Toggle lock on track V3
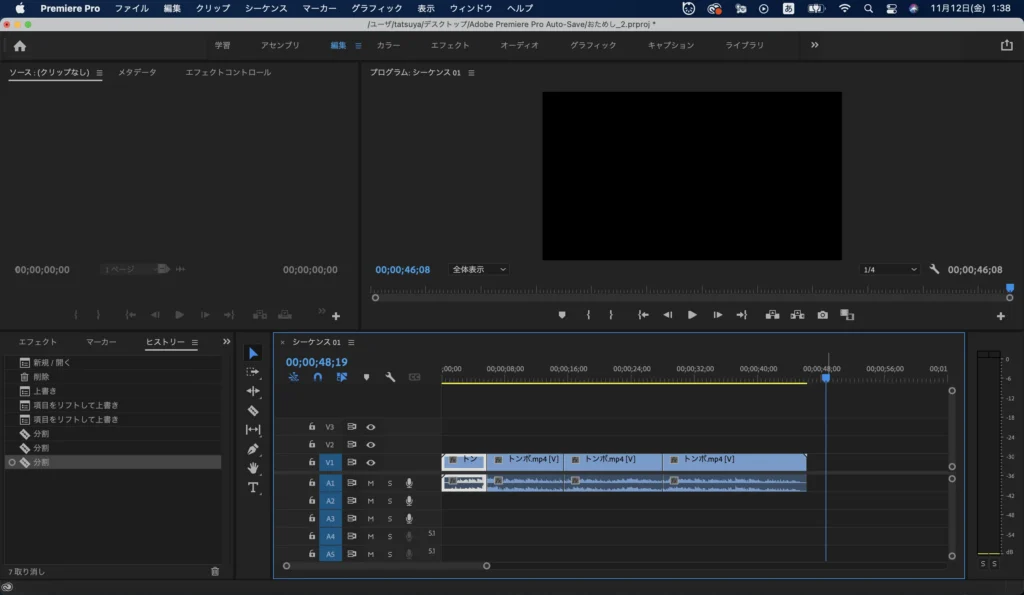 (x=312, y=427)
